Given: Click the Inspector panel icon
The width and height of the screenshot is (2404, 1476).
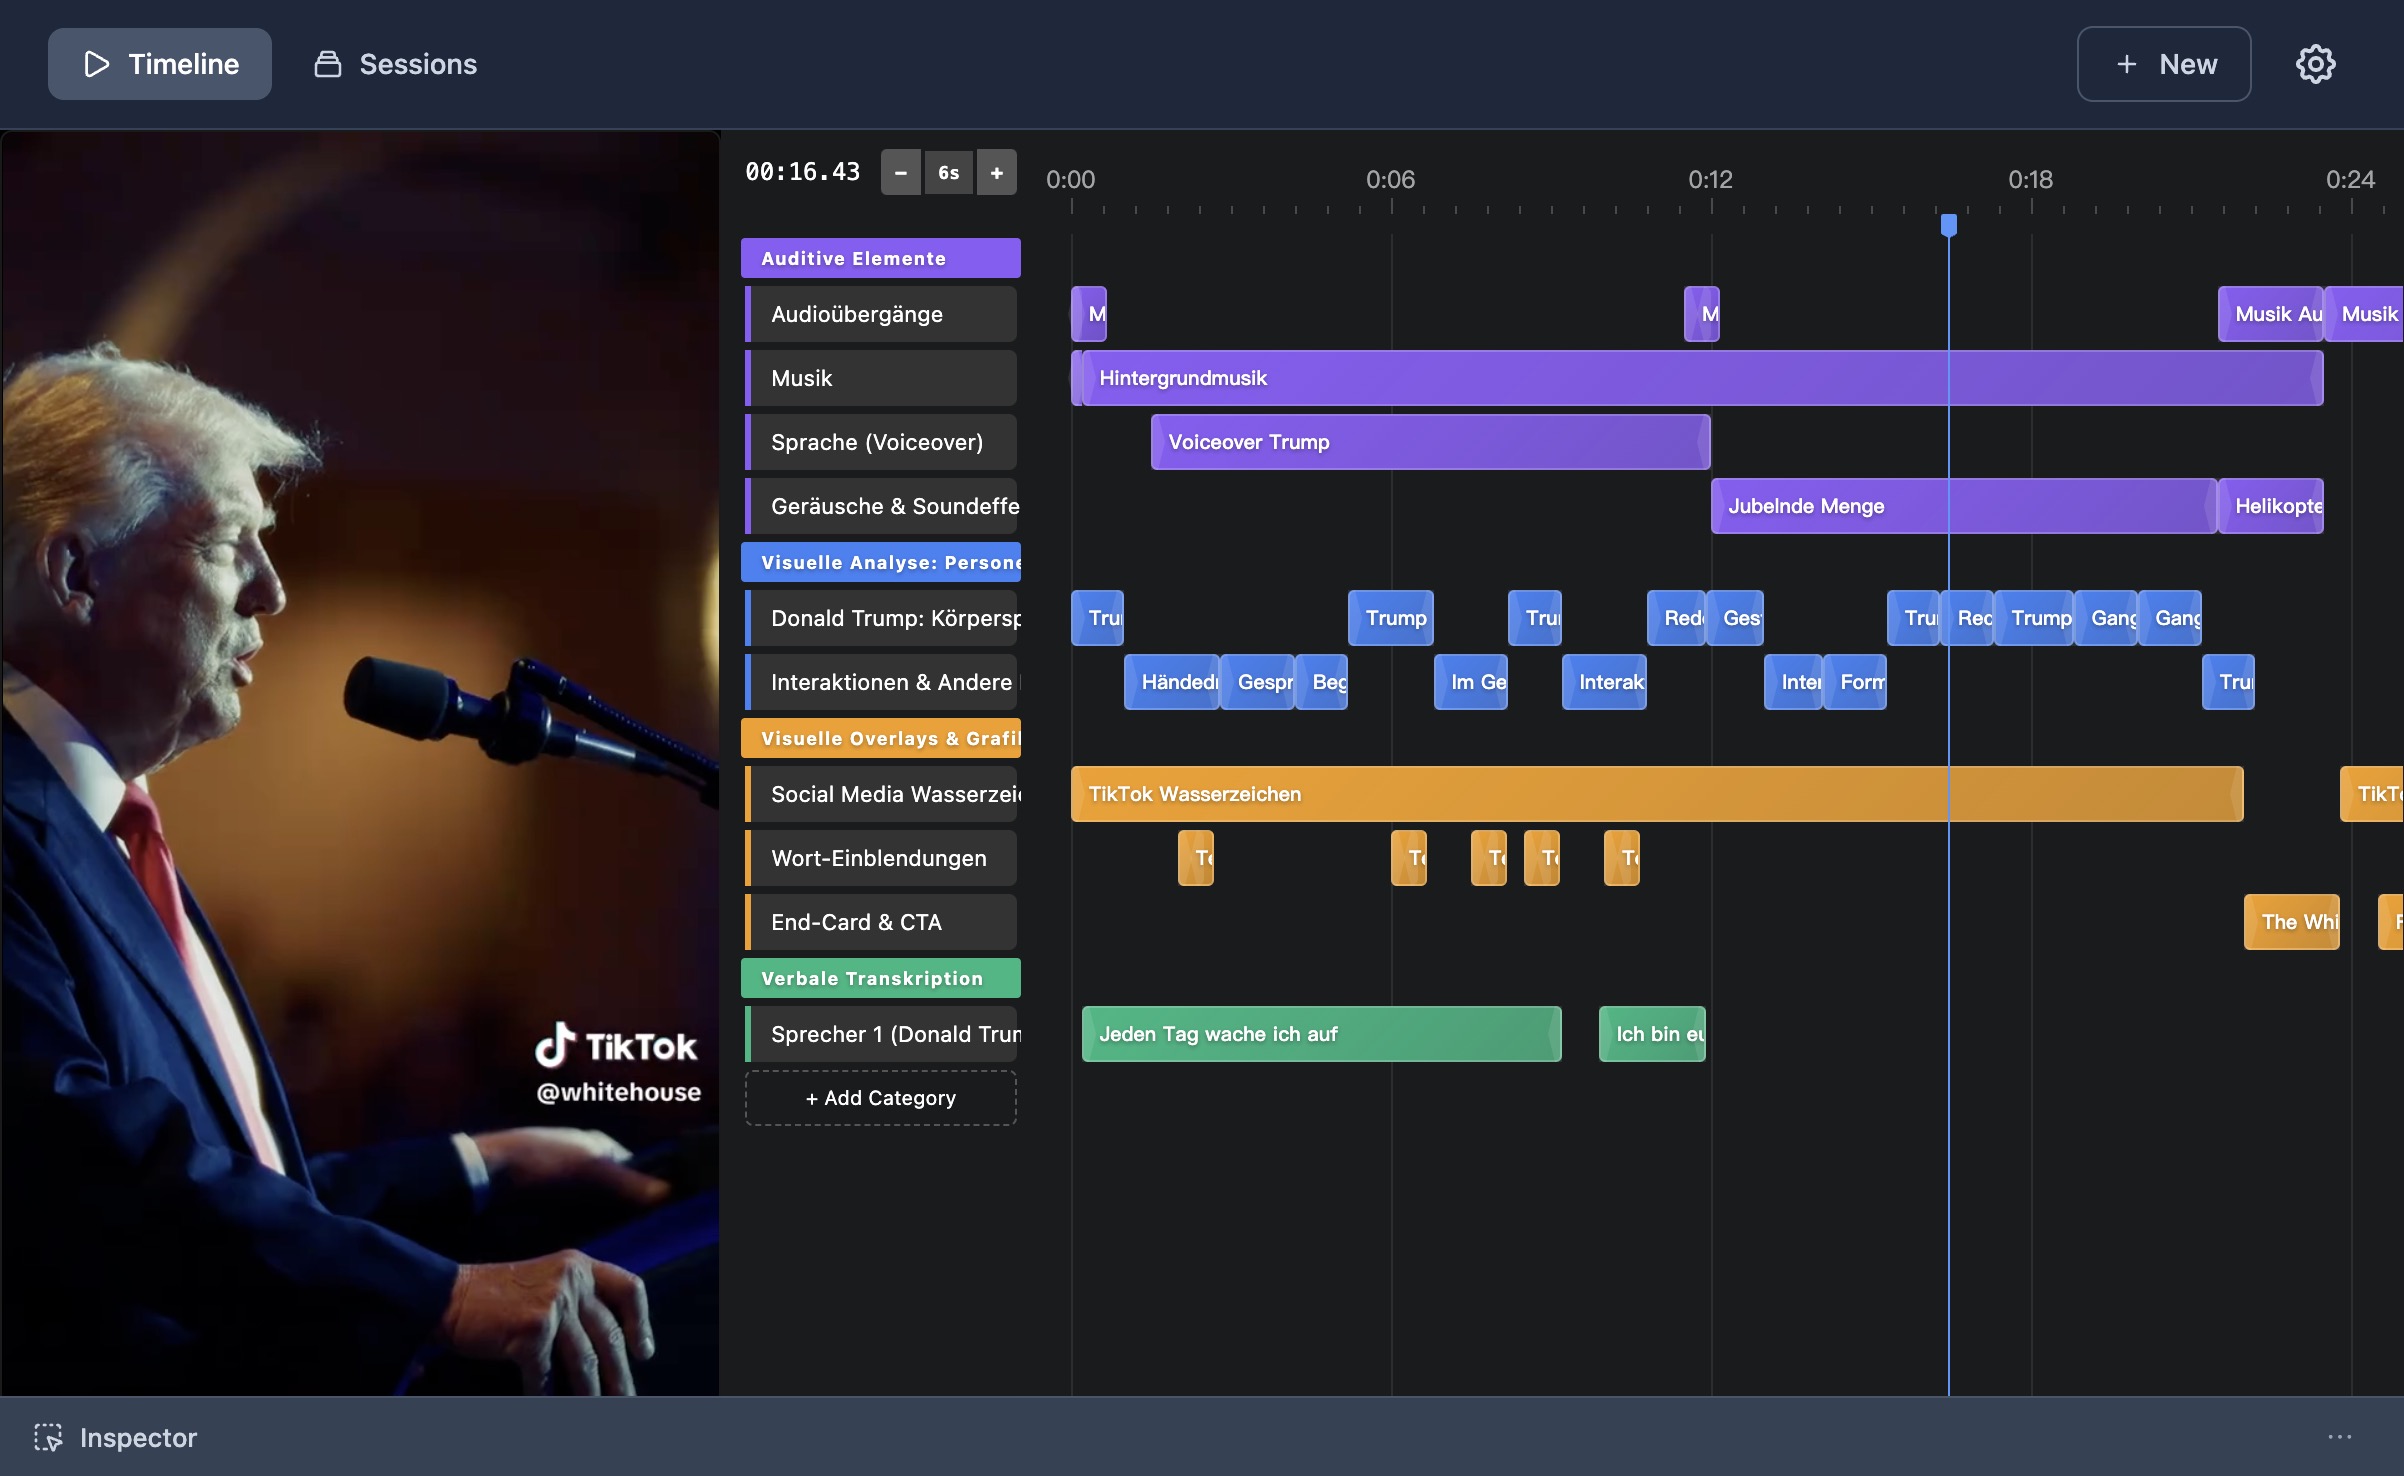Looking at the screenshot, I should (49, 1437).
